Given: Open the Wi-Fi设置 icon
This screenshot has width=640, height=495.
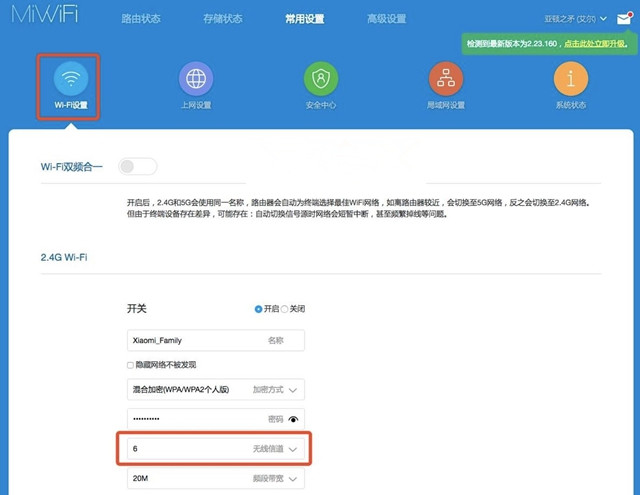Looking at the screenshot, I should point(70,78).
